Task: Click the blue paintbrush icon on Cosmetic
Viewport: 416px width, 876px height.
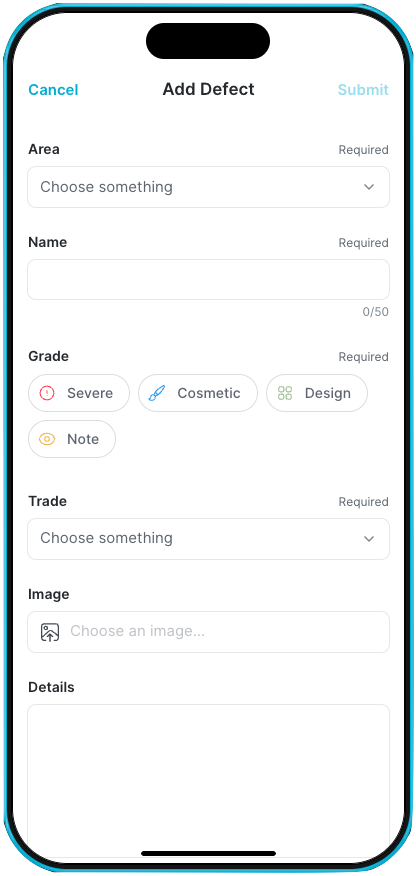Action: (x=157, y=393)
